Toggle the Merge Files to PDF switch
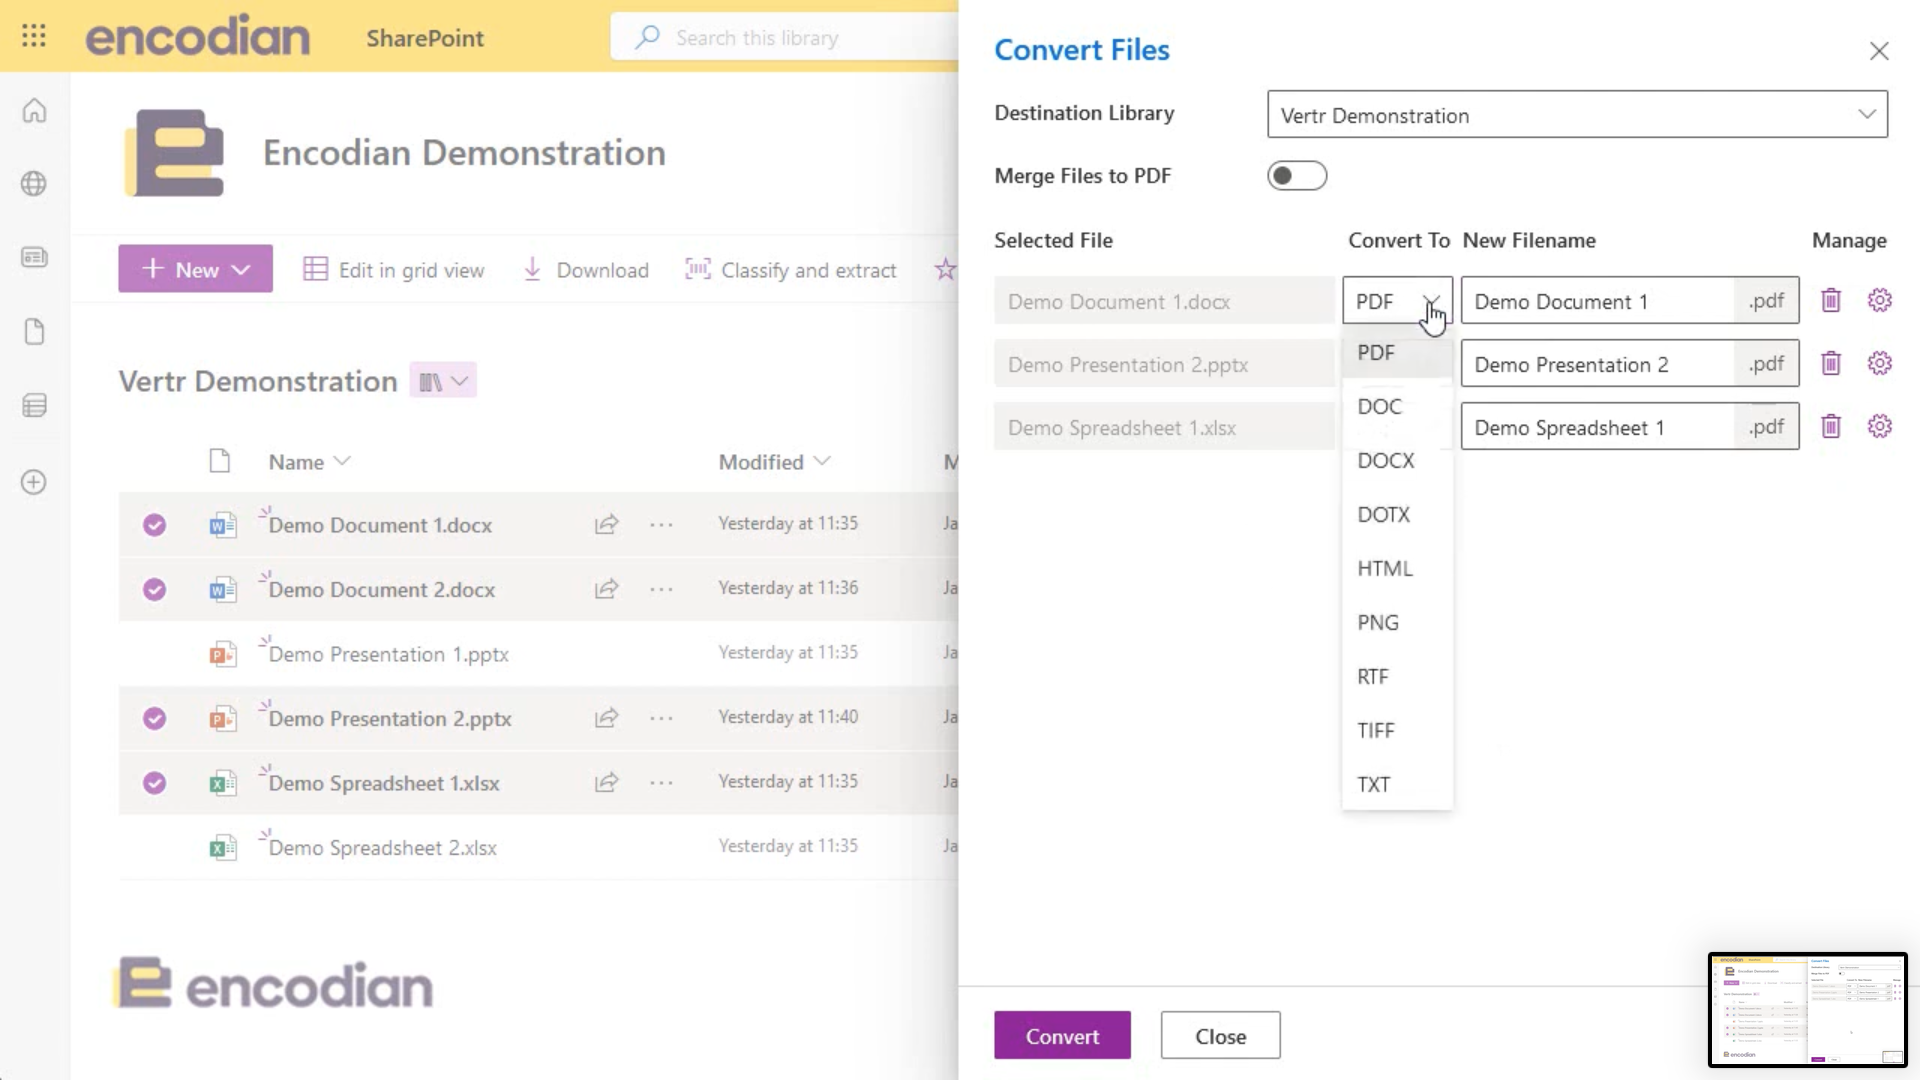Viewport: 1920px width, 1080px height. (x=1297, y=176)
